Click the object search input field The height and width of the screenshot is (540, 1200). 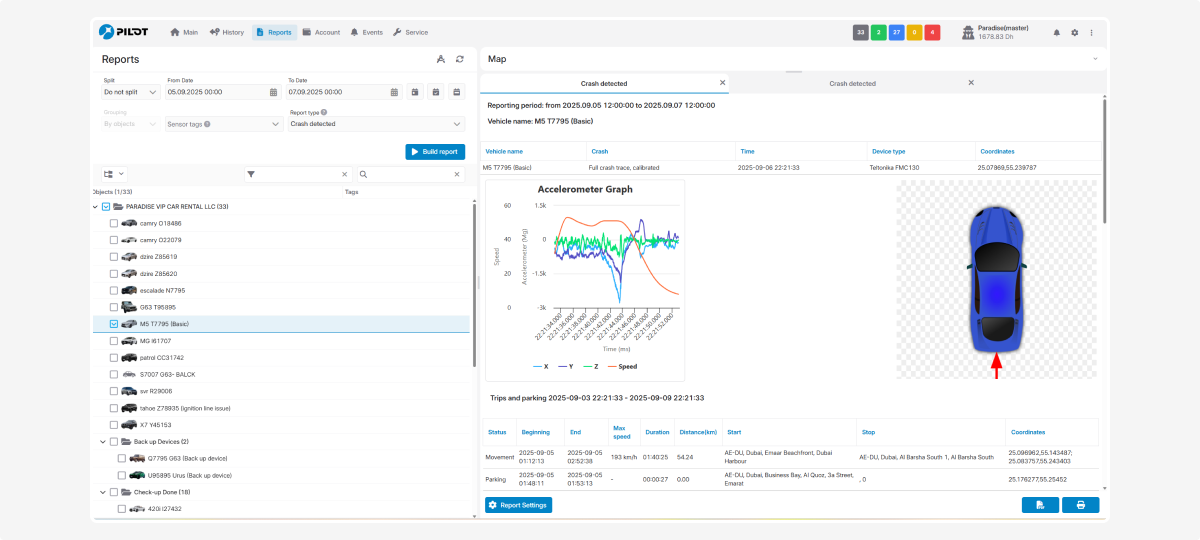pos(410,174)
